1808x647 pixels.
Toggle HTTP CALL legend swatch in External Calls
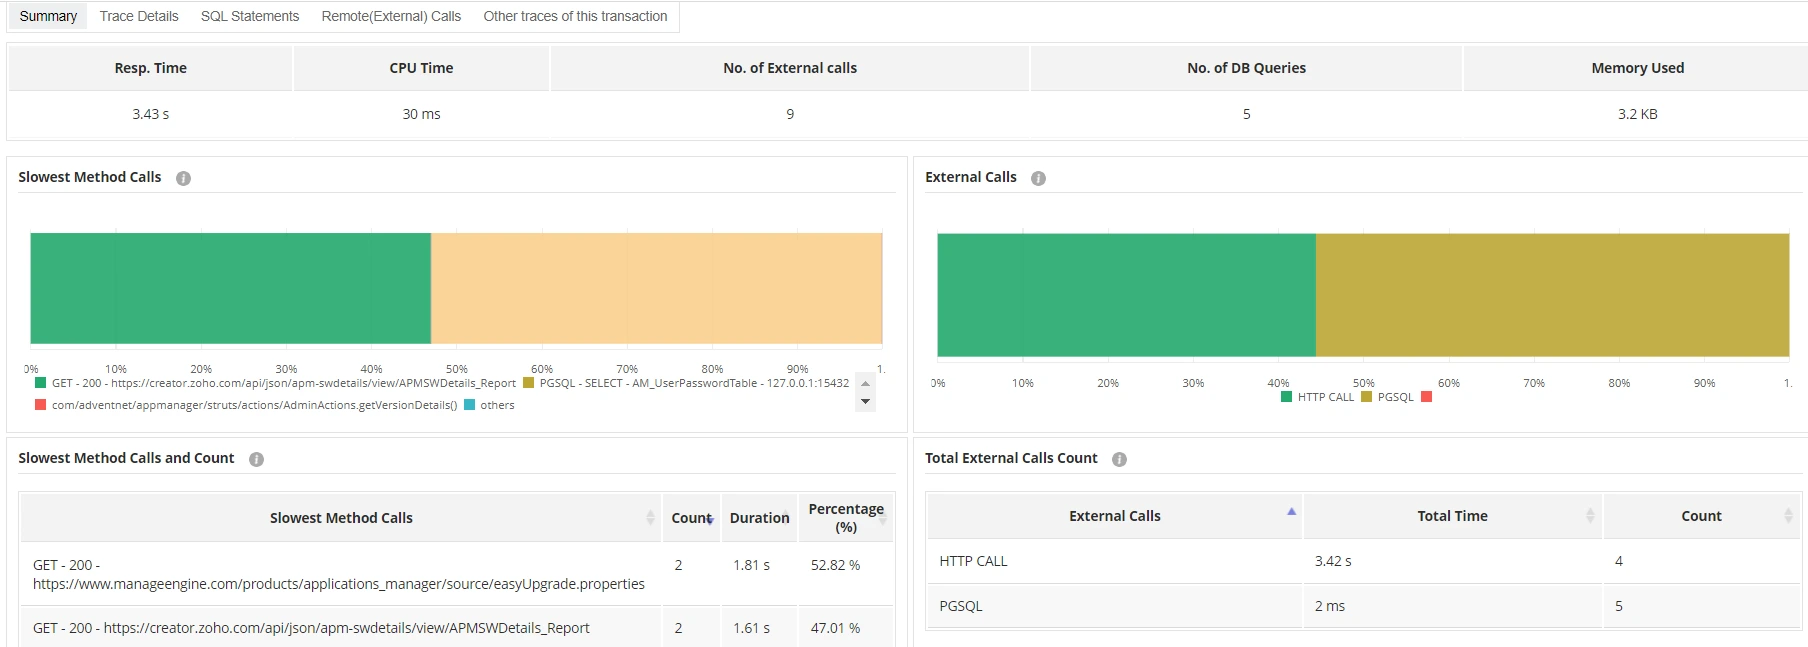pyautogui.click(x=1287, y=397)
